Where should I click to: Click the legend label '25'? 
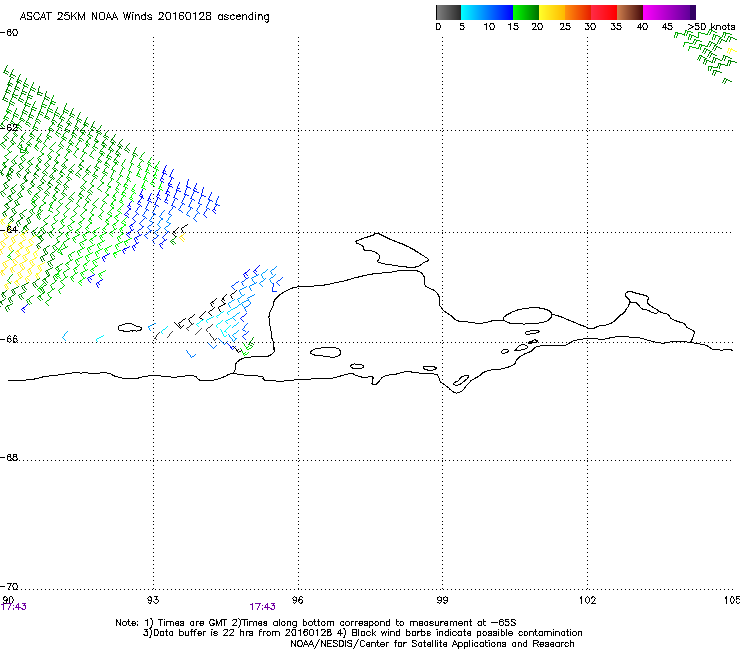click(565, 27)
